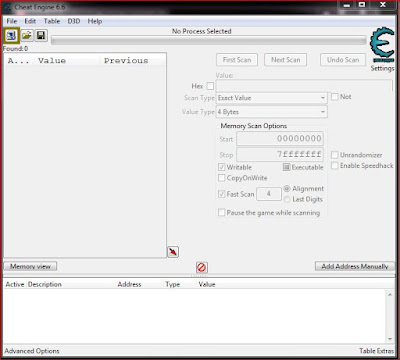
Task: Open Settings via the Cheat Engine logo
Action: [382, 45]
